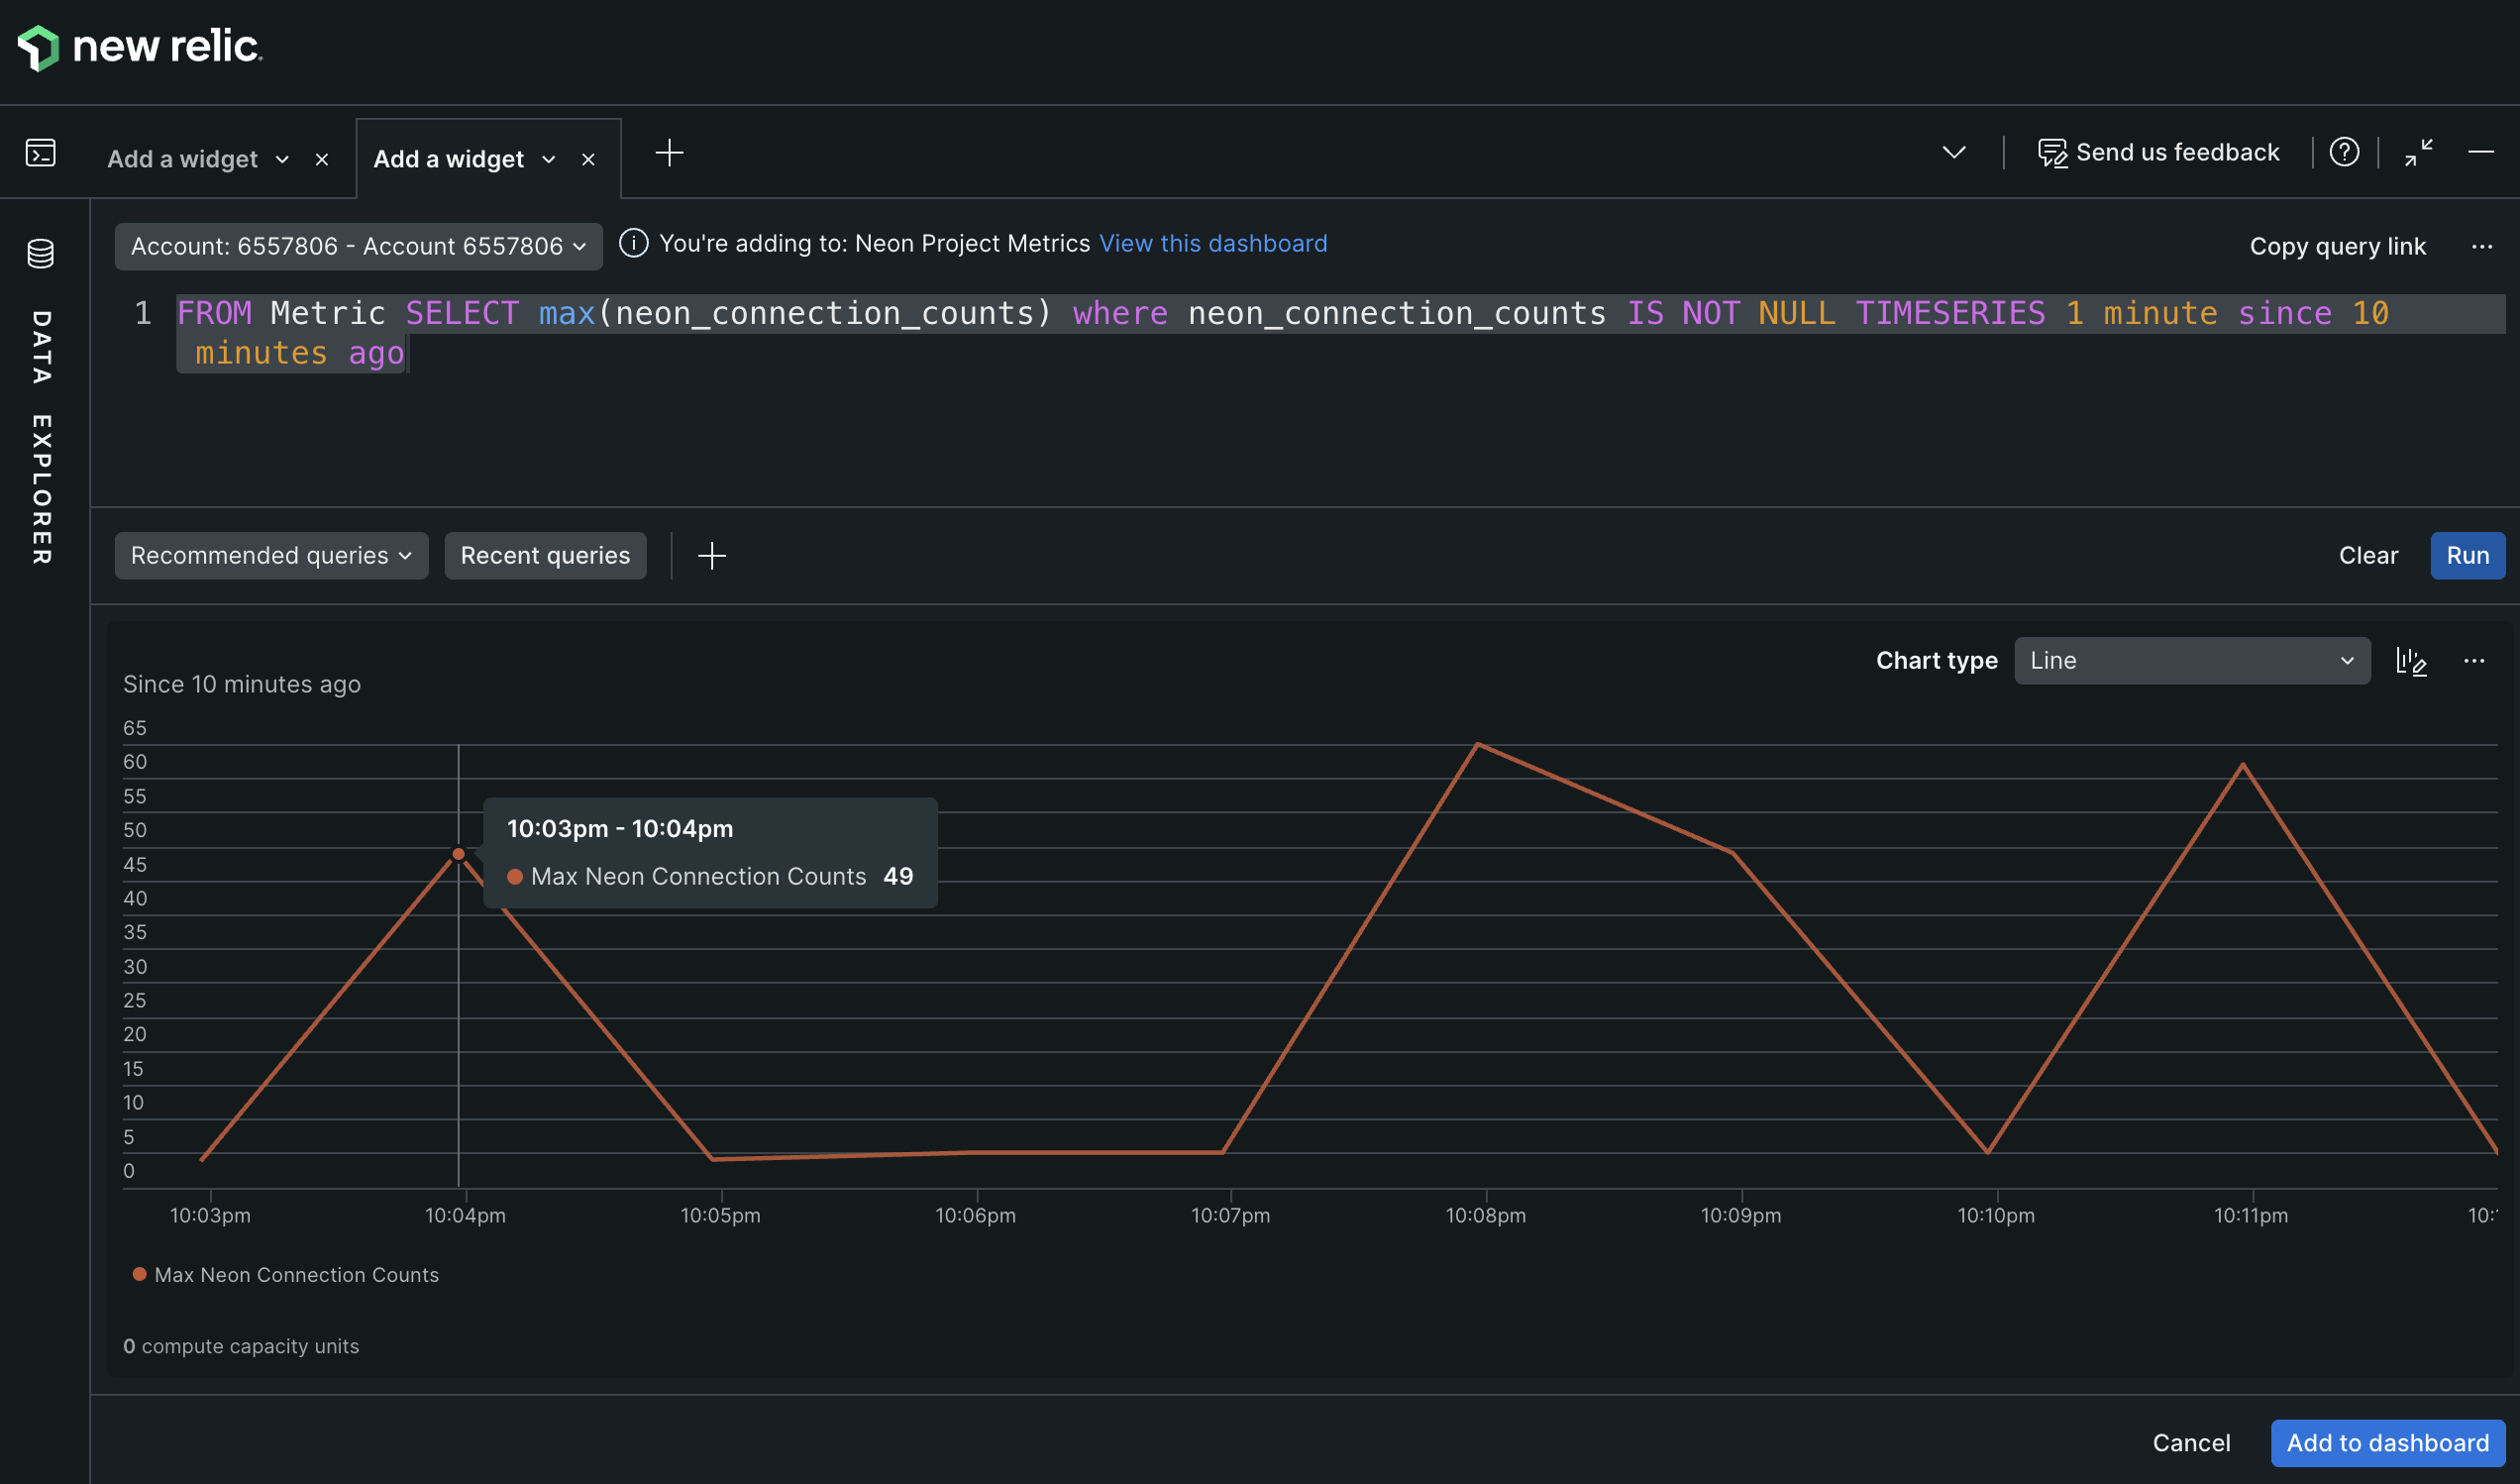Screen dimensions: 2520x1484
Task: Switch to the first Add a widget tab
Action: (x=182, y=158)
